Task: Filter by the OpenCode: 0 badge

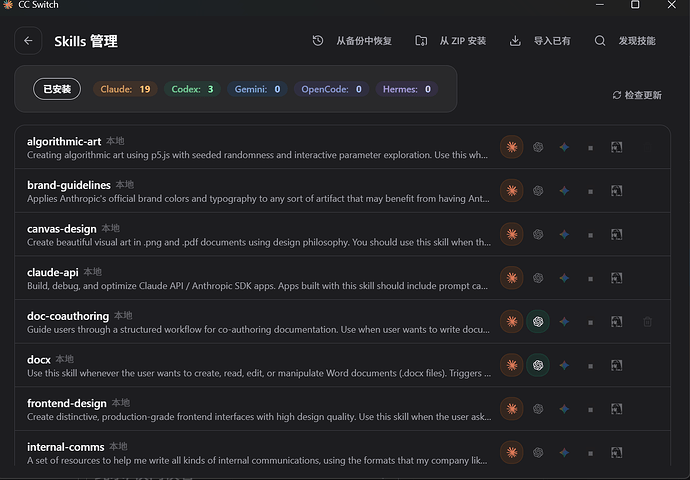Action: (x=331, y=89)
